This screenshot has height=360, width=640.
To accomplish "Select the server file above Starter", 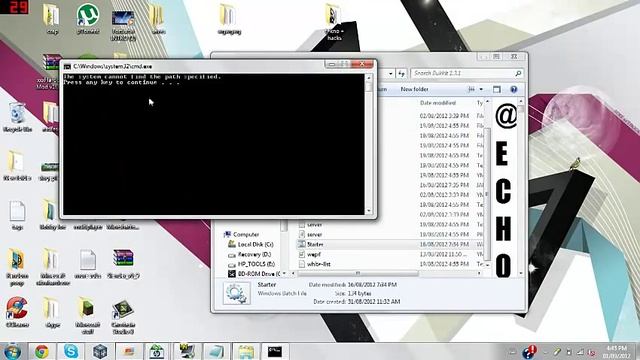I will [x=310, y=234].
